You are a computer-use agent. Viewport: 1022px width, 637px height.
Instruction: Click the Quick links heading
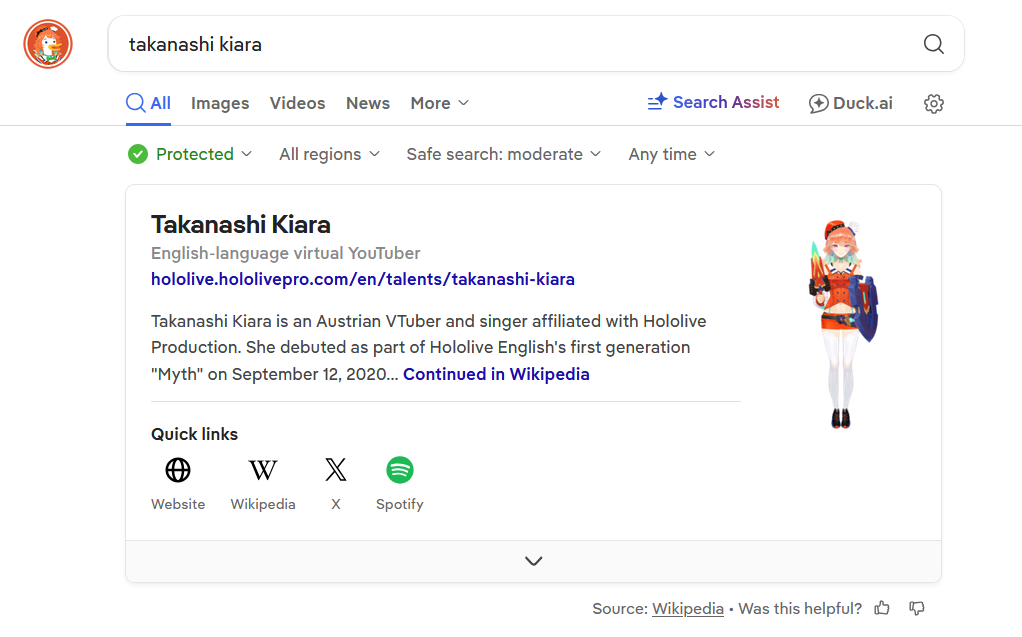[194, 434]
